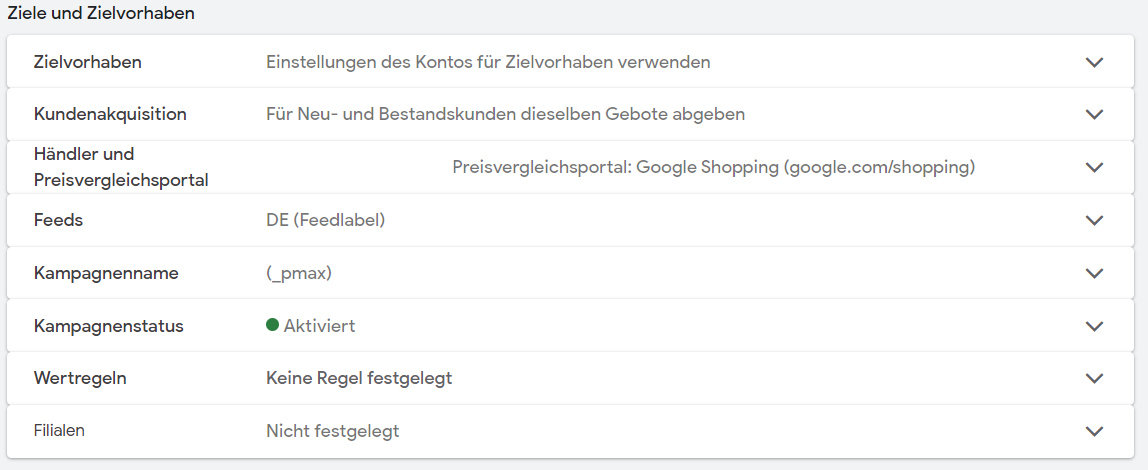Click the Nicht festgelegt value
Viewport: 1148px width, 470px height.
332,431
